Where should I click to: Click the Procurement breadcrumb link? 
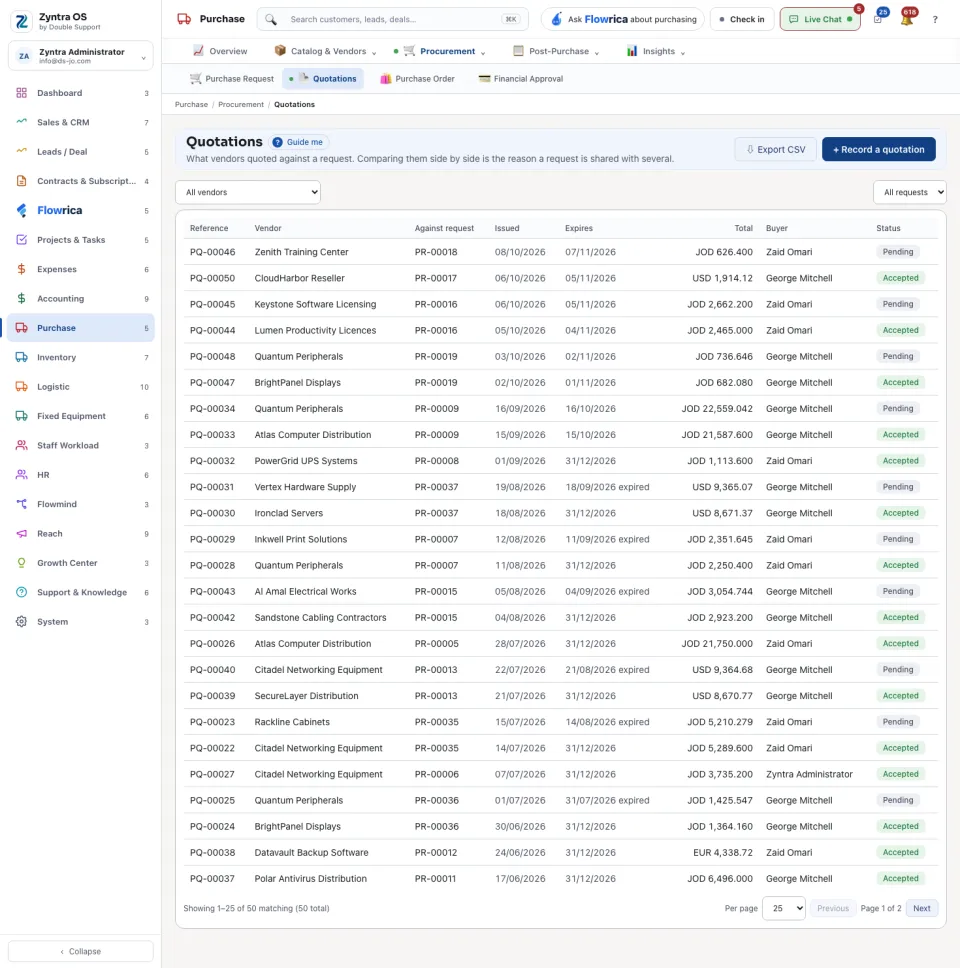(241, 105)
